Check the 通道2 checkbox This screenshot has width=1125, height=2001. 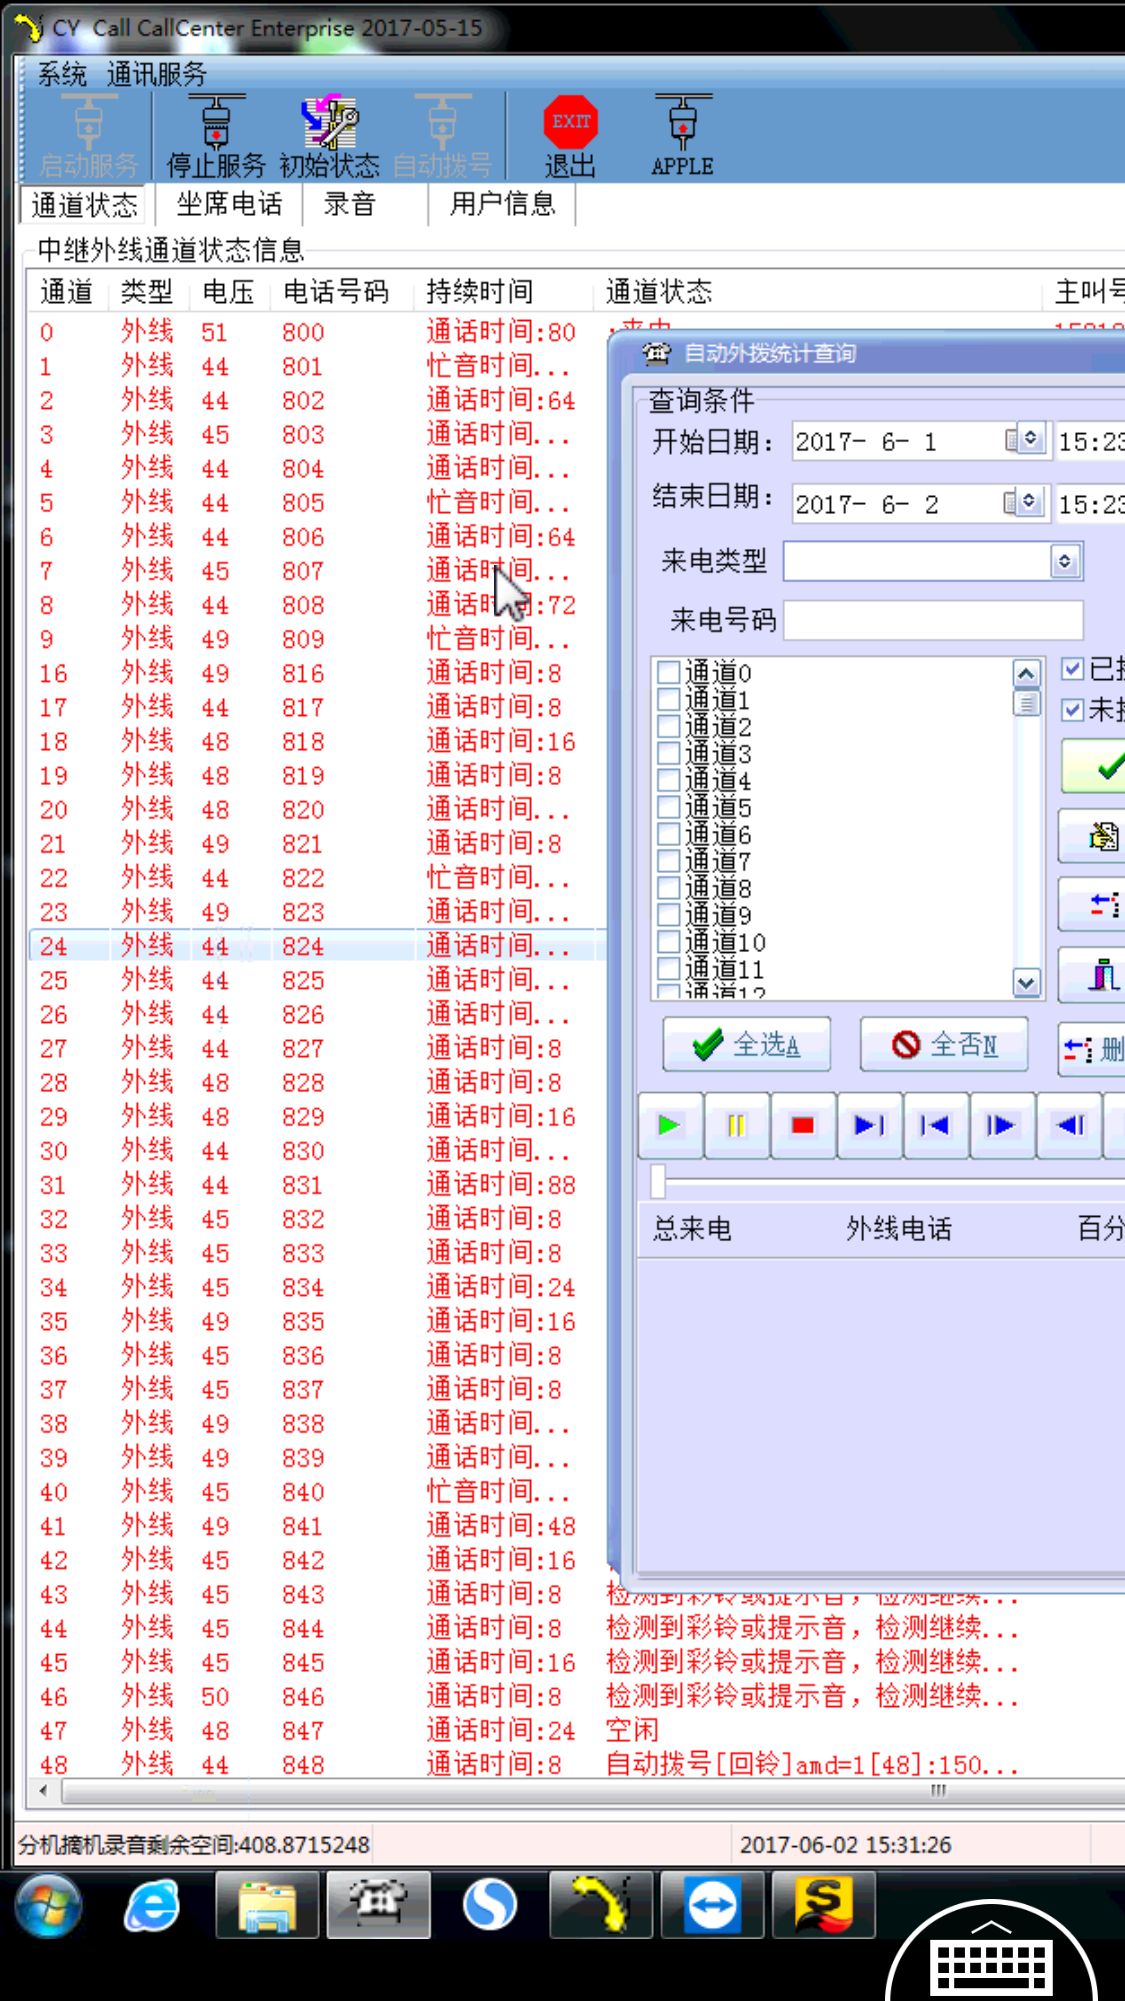(669, 726)
